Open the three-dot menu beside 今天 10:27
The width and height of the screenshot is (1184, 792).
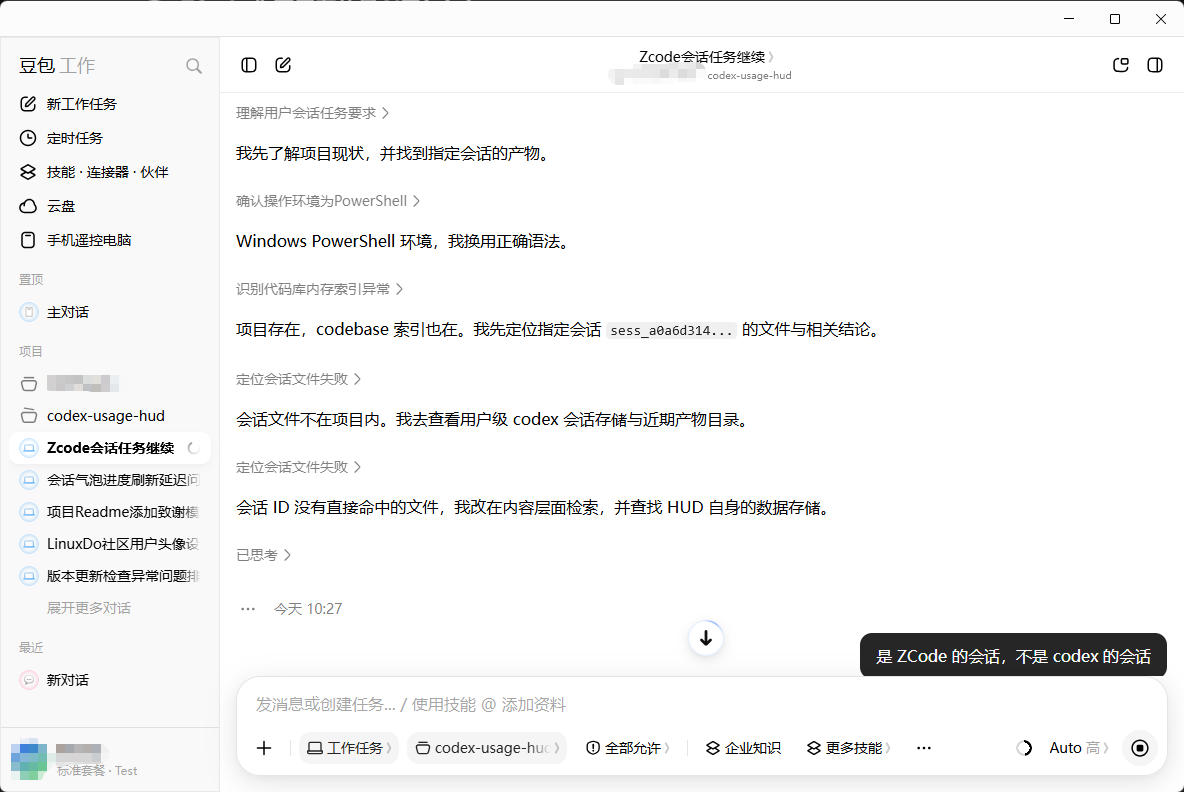[x=248, y=609]
